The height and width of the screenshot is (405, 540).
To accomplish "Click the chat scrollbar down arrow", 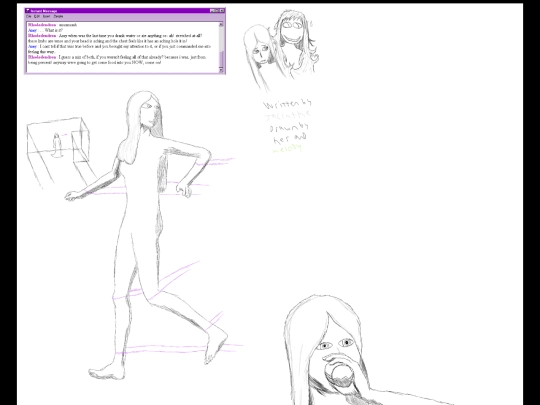I will click(221, 70).
